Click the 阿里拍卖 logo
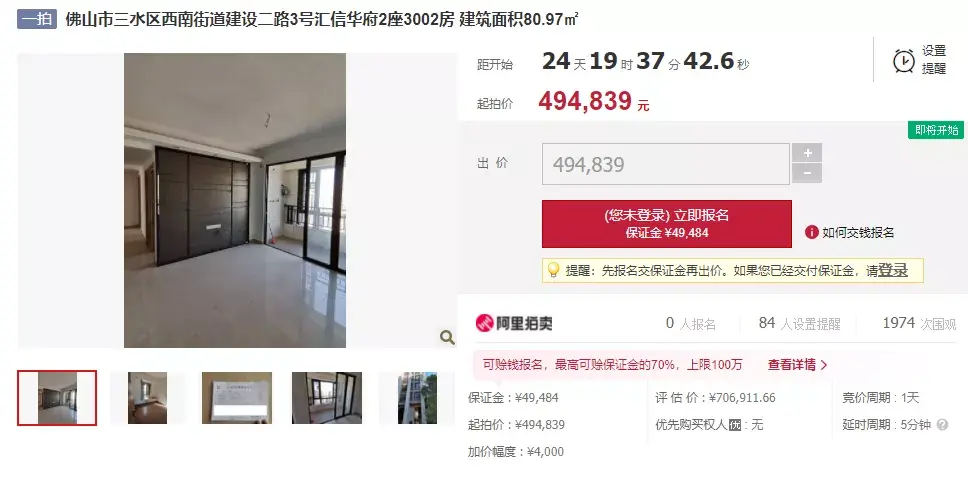 coord(514,323)
